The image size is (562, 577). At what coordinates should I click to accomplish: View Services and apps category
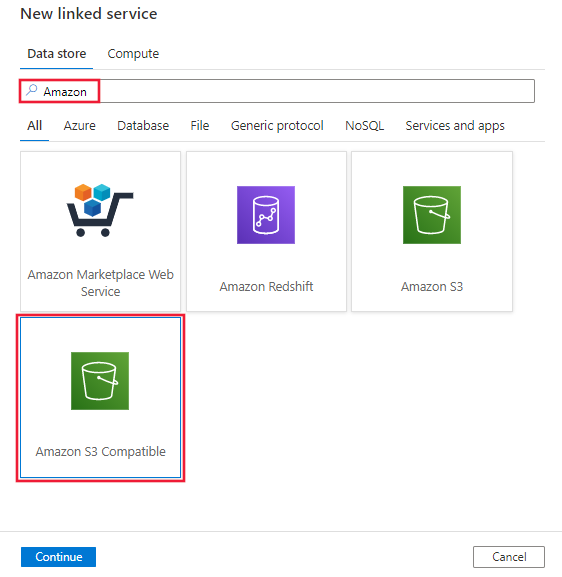455,125
